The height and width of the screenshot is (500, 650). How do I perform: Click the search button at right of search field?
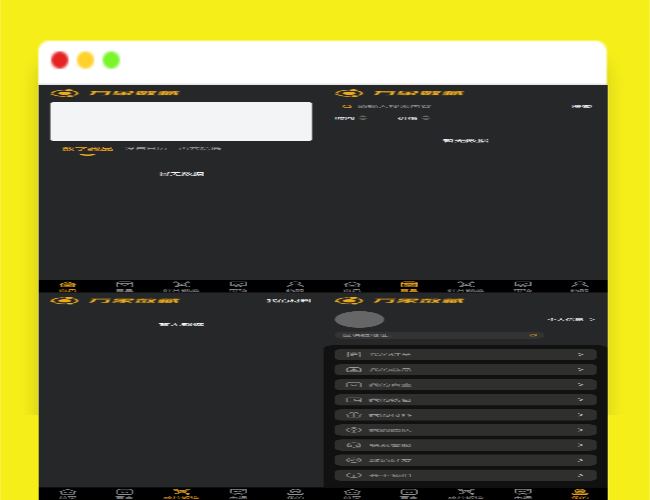[x=581, y=106]
